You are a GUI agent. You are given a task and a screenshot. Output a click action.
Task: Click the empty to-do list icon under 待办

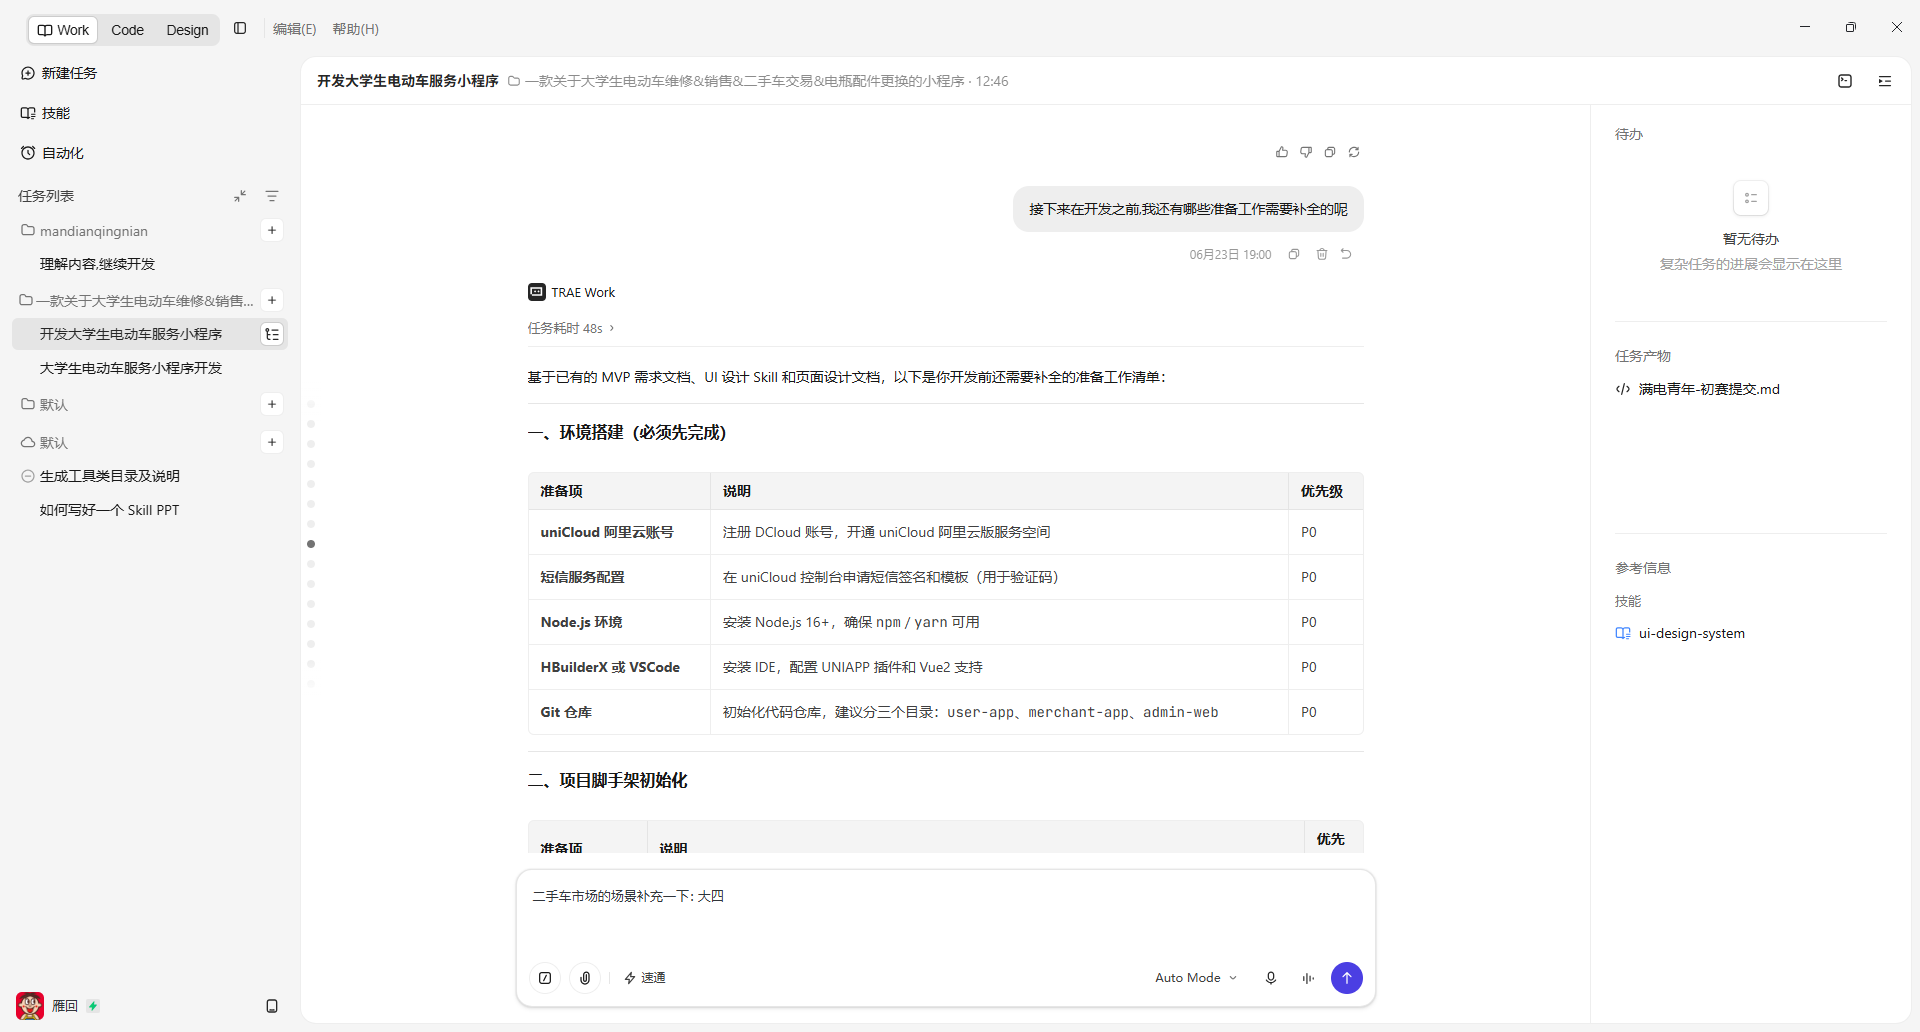pos(1751,198)
